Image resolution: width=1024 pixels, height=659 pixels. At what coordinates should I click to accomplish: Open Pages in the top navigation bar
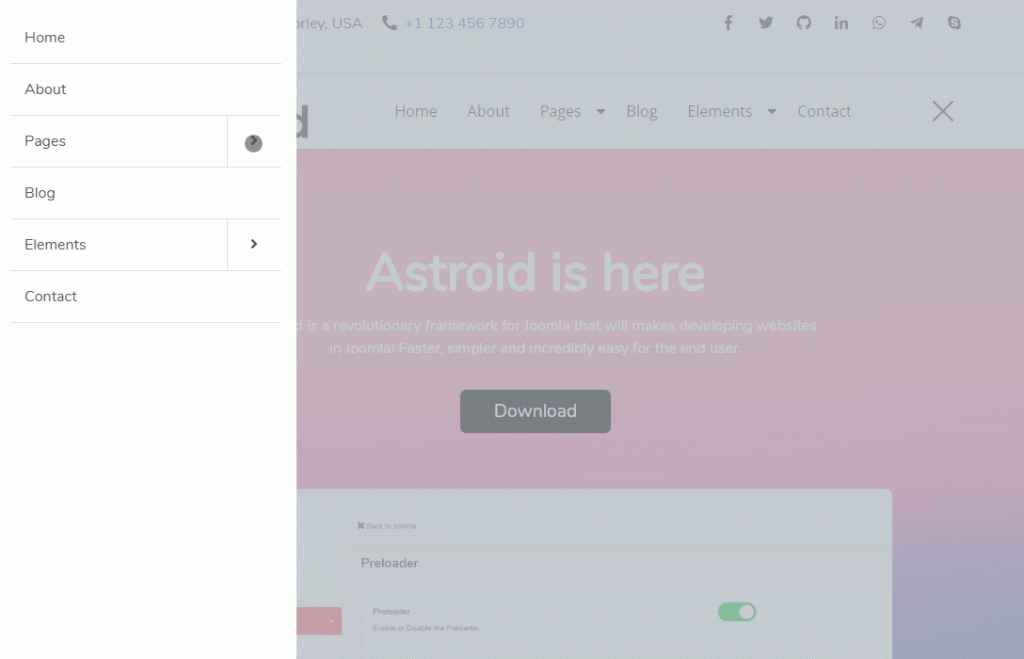(x=560, y=112)
